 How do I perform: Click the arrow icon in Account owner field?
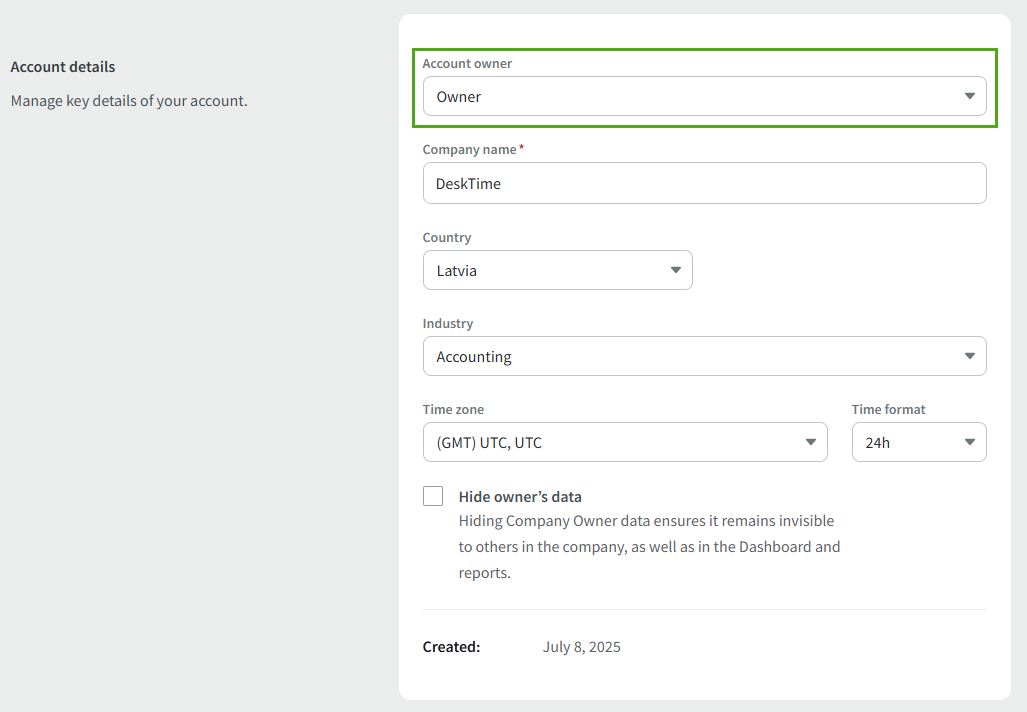click(969, 97)
